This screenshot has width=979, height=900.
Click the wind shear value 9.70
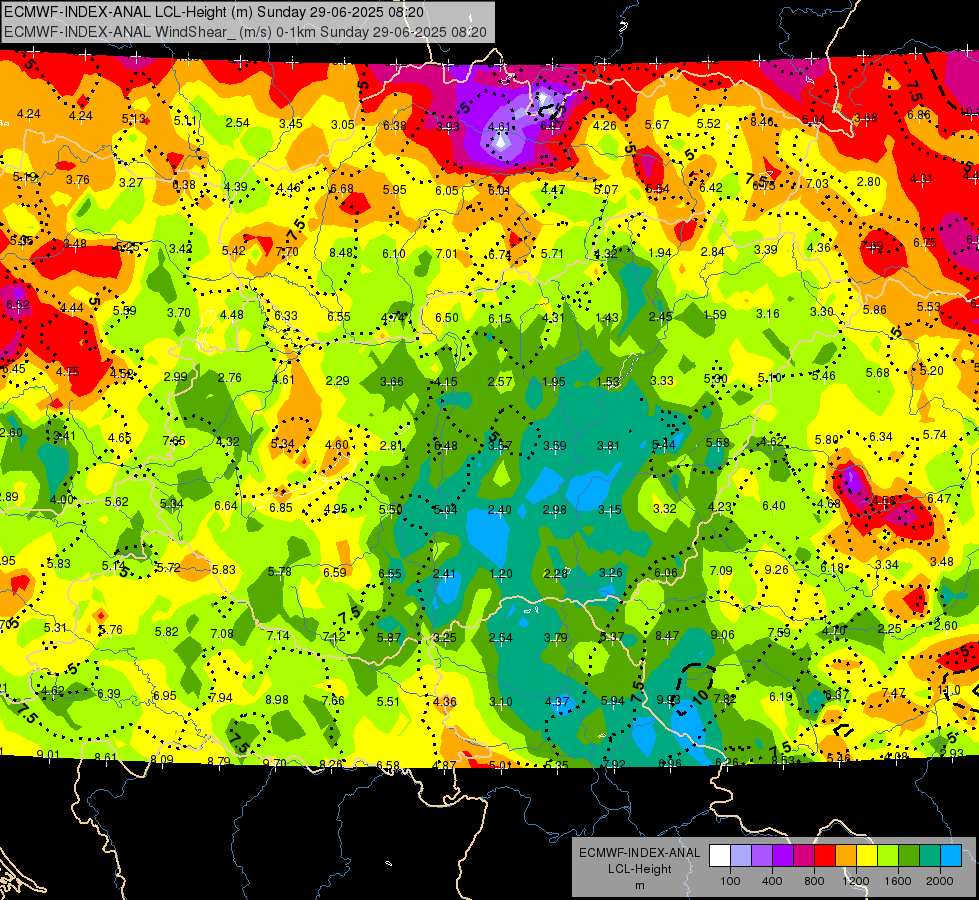[275, 763]
